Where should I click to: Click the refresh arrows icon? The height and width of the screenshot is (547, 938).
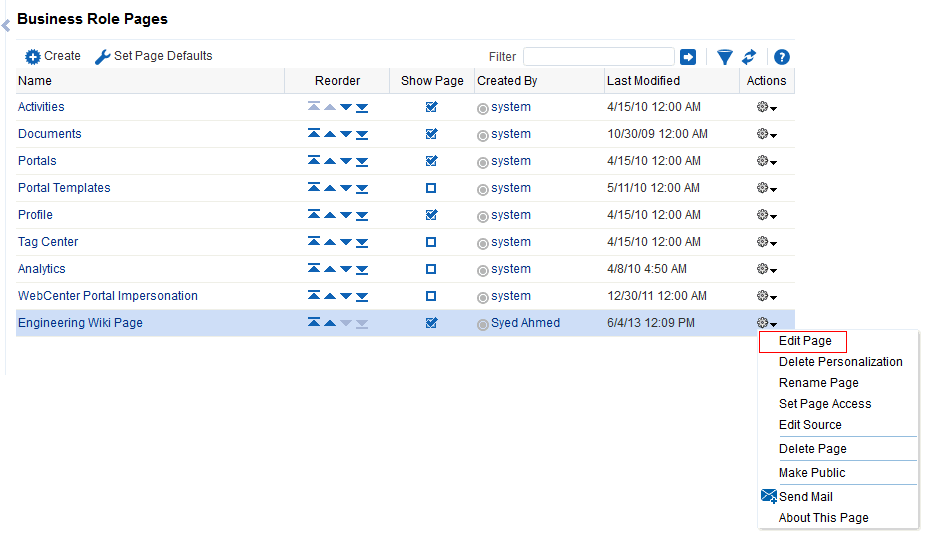tap(749, 57)
